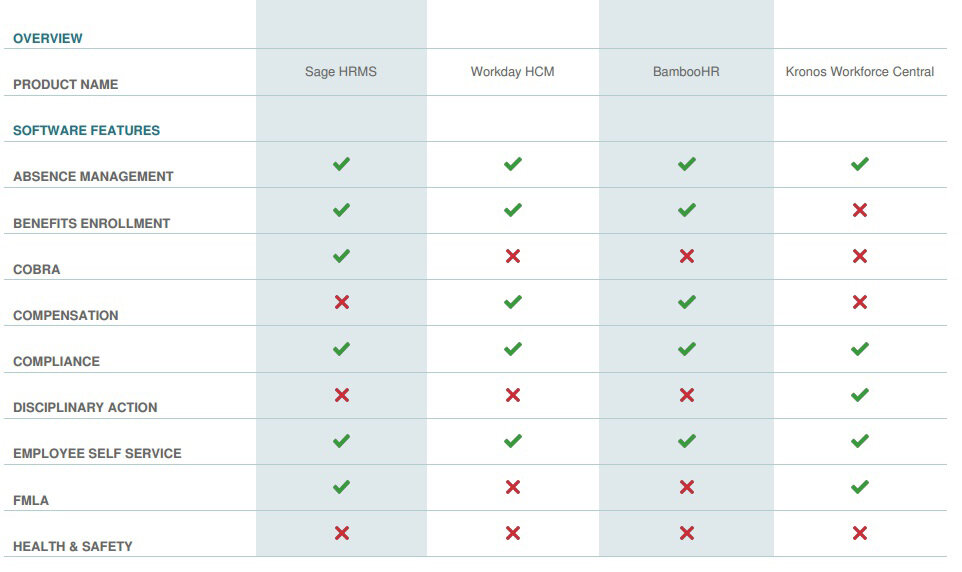Click Sage HRMS Compensation red X
Viewport: 962px width, 572px height.
tap(341, 302)
